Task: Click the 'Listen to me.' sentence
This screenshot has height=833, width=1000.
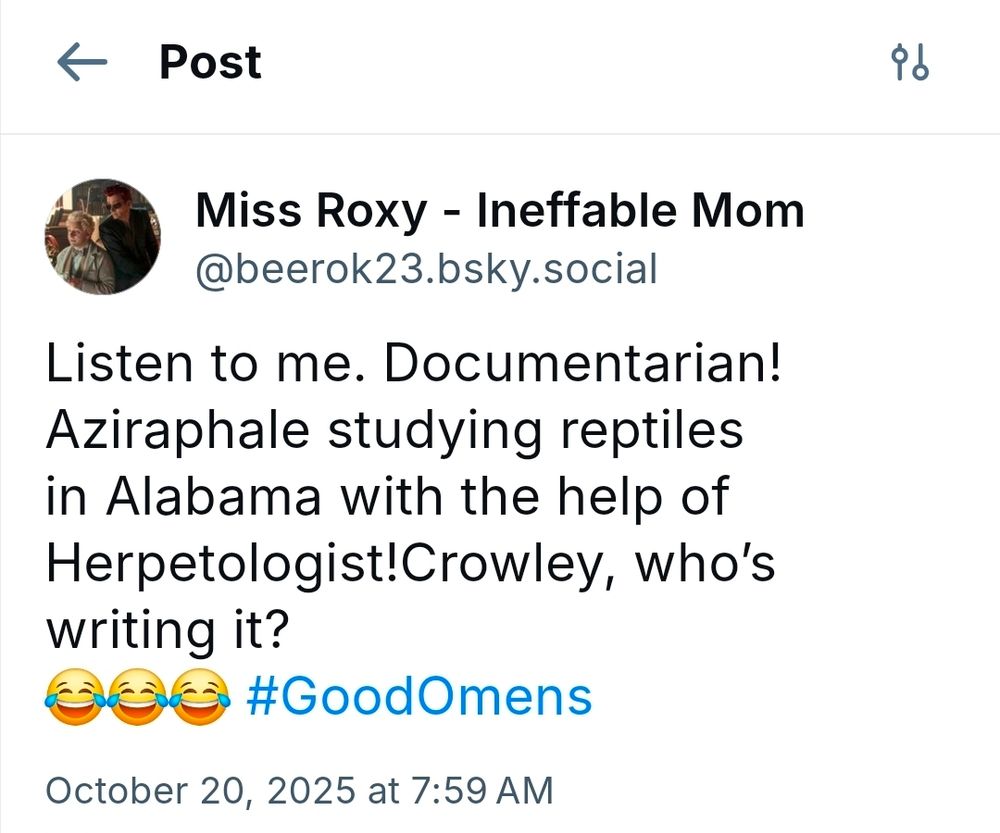Action: click(204, 365)
